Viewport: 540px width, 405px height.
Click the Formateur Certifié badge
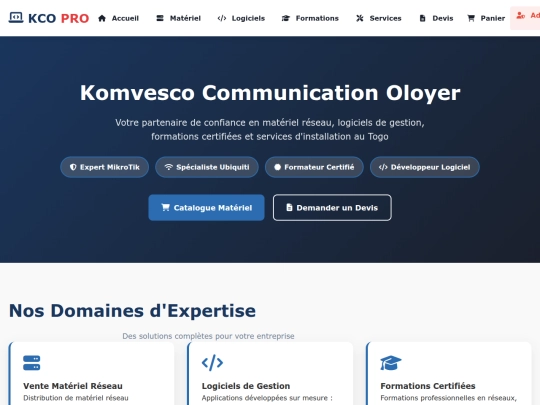pyautogui.click(x=314, y=167)
